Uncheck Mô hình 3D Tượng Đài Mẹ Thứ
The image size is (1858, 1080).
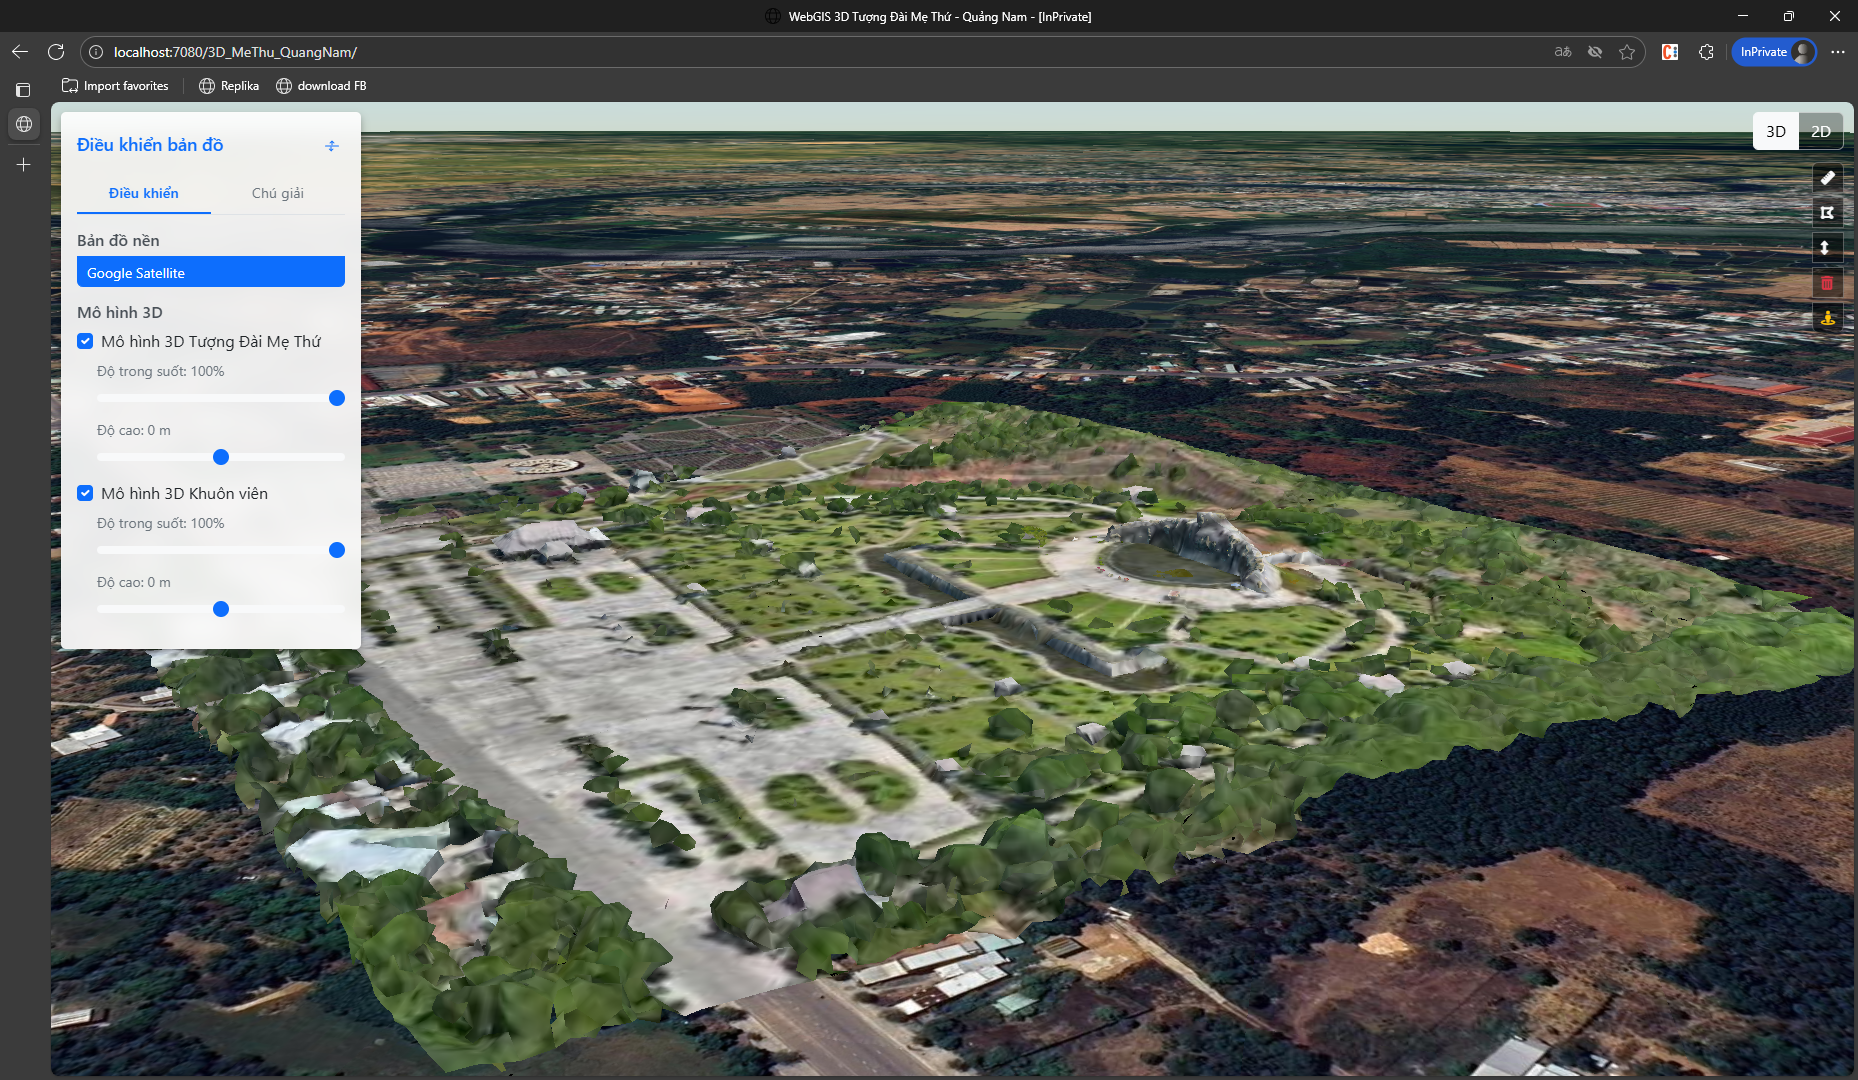[x=86, y=342]
